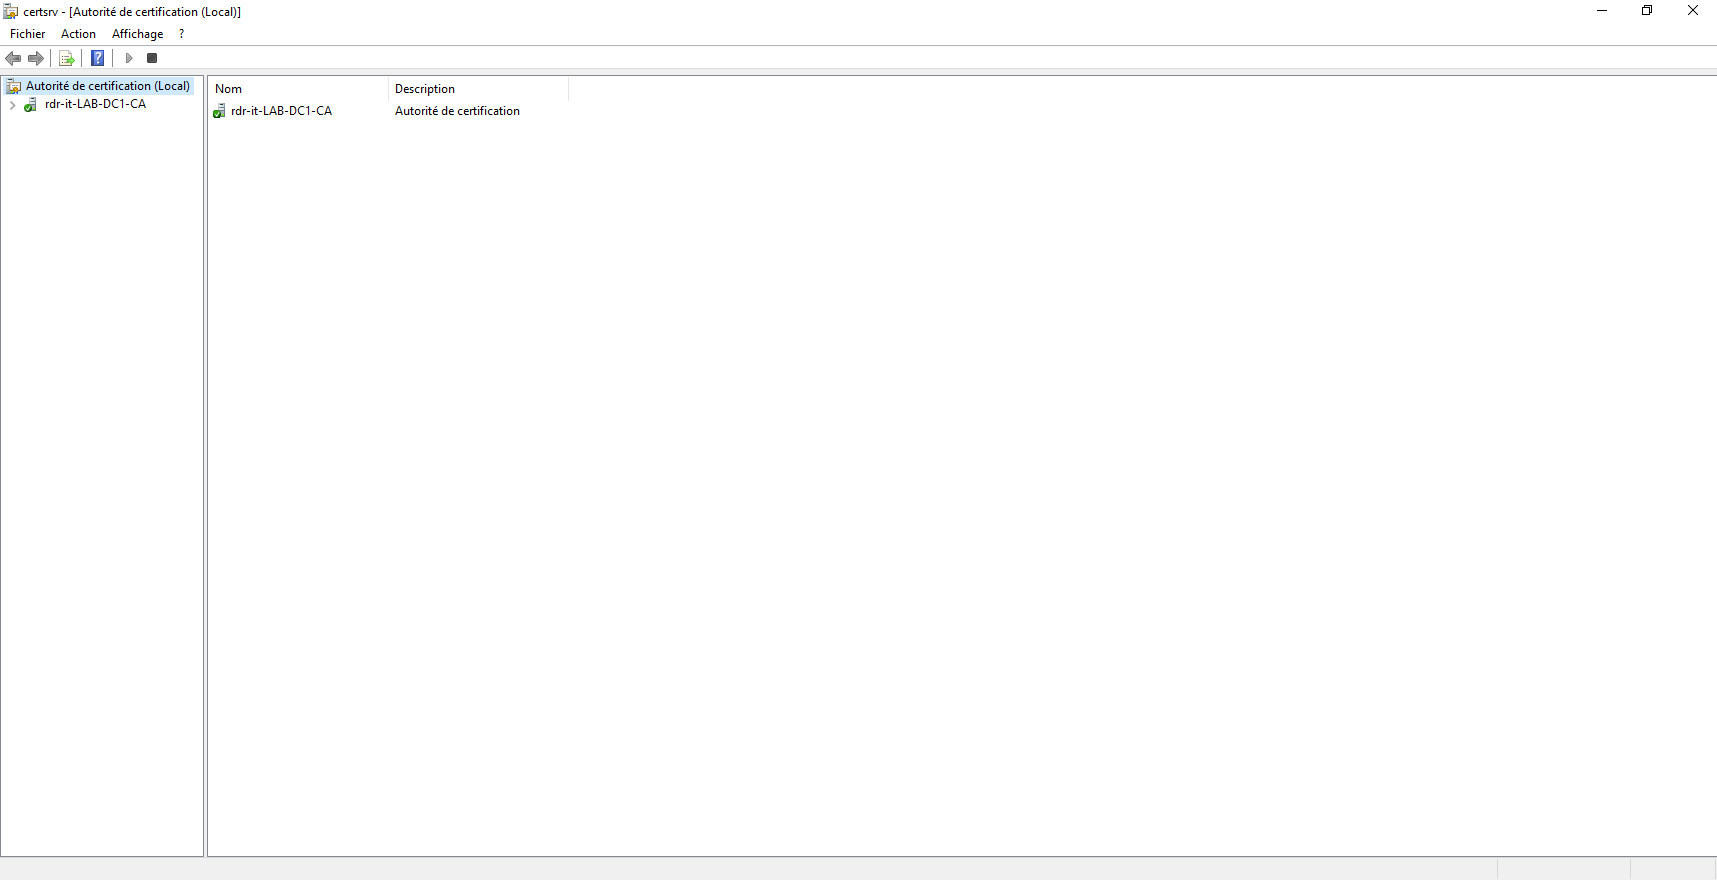
Task: Minimize the certsrv window
Action: click(1602, 11)
